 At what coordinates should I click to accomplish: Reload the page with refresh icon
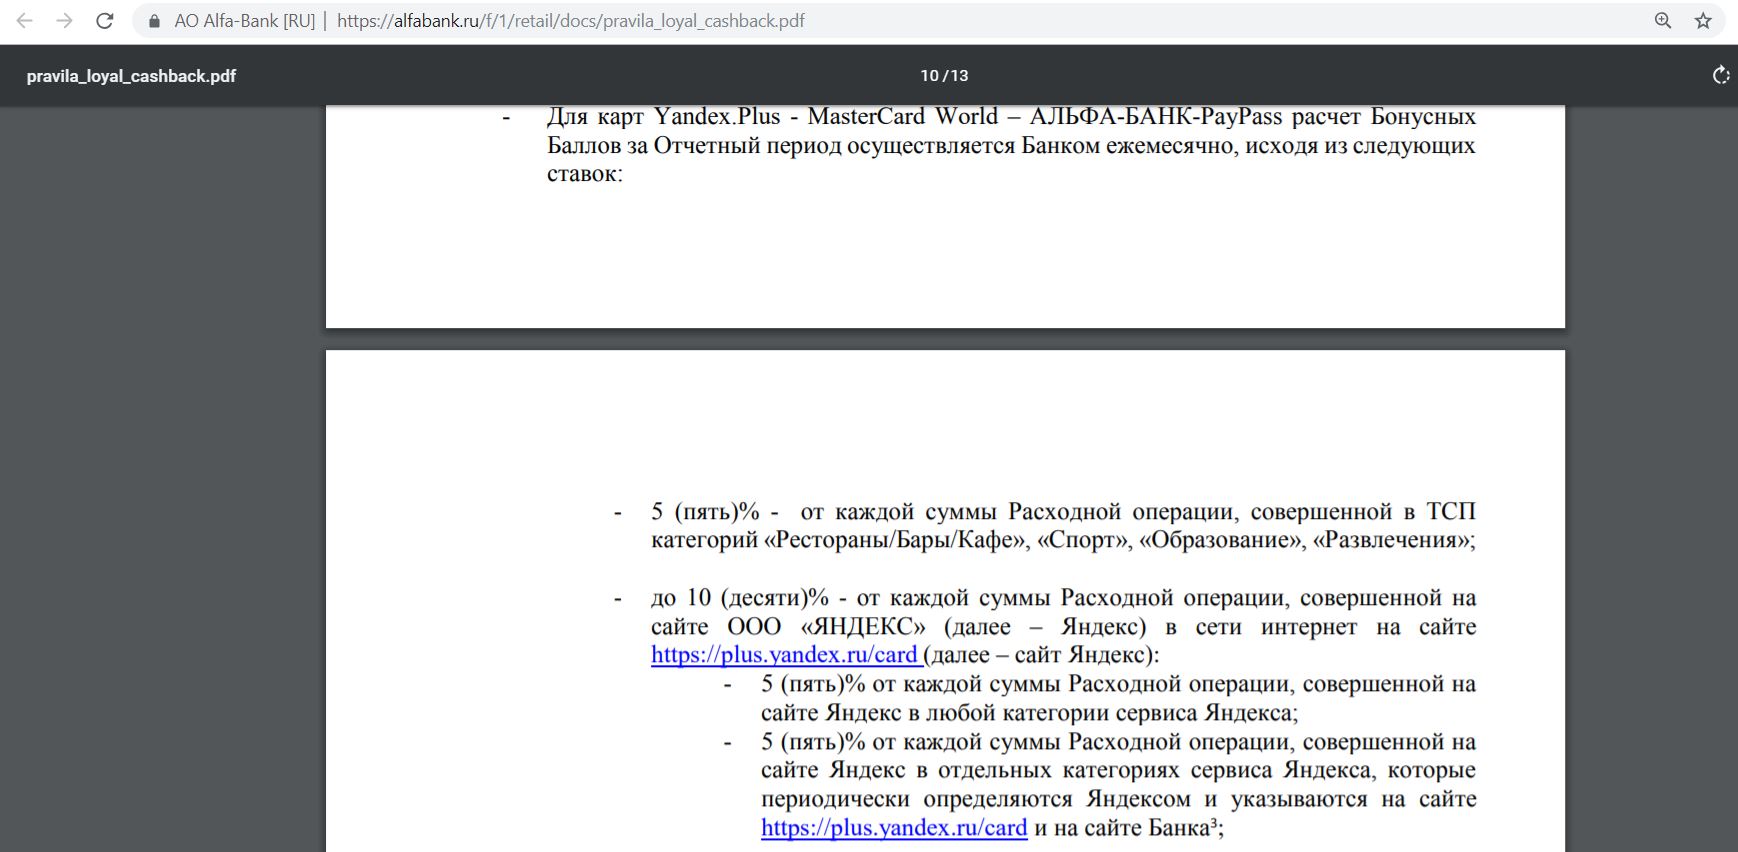(105, 21)
